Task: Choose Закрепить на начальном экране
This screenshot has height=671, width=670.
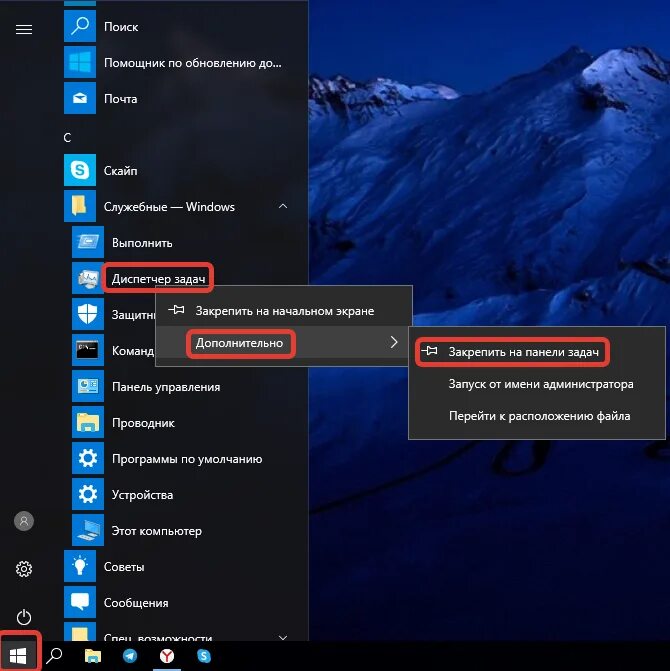Action: point(284,310)
